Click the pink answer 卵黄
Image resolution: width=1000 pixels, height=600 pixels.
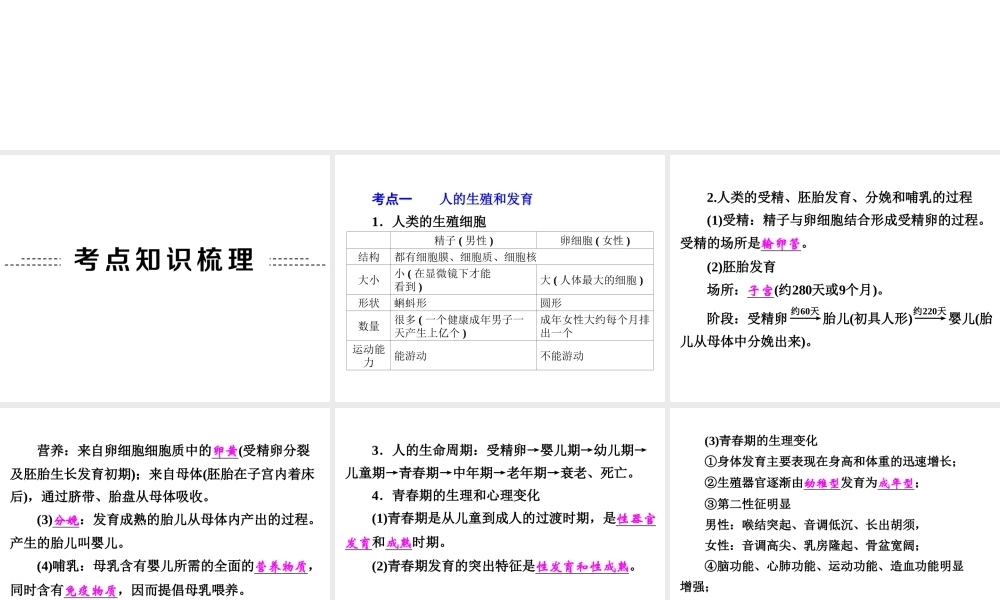pyautogui.click(x=225, y=451)
